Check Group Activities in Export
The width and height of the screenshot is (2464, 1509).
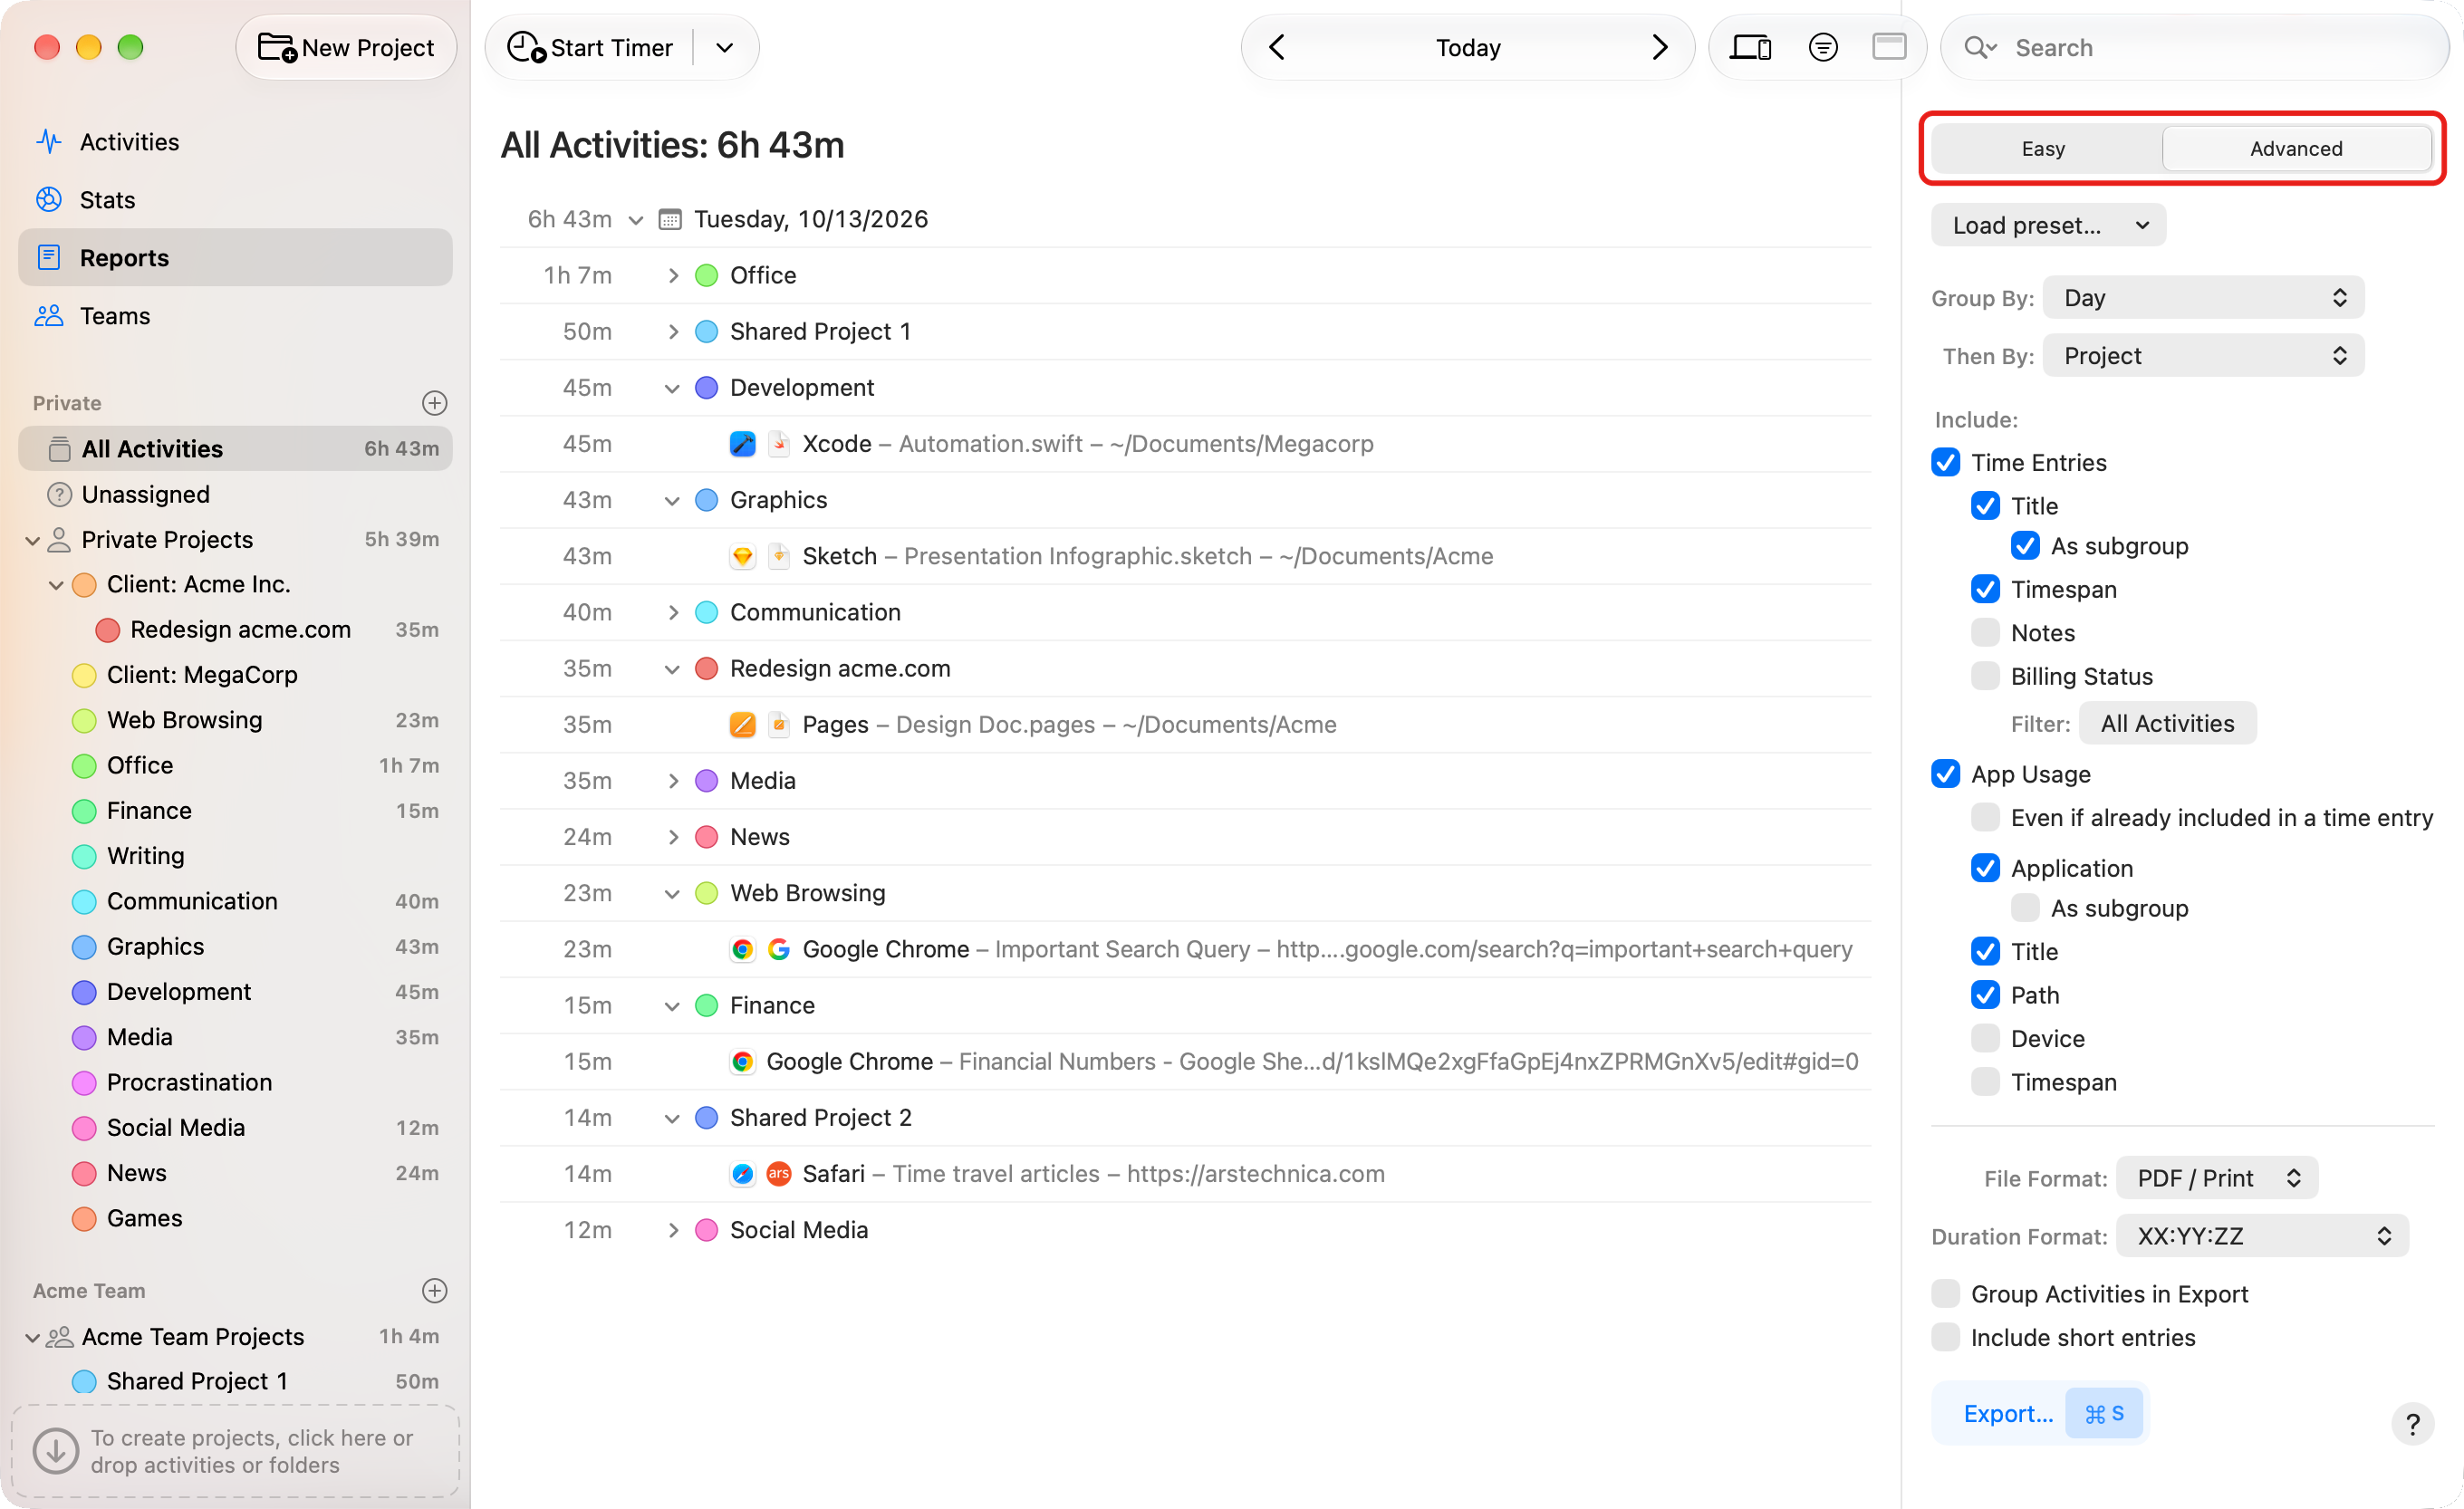click(1945, 1293)
